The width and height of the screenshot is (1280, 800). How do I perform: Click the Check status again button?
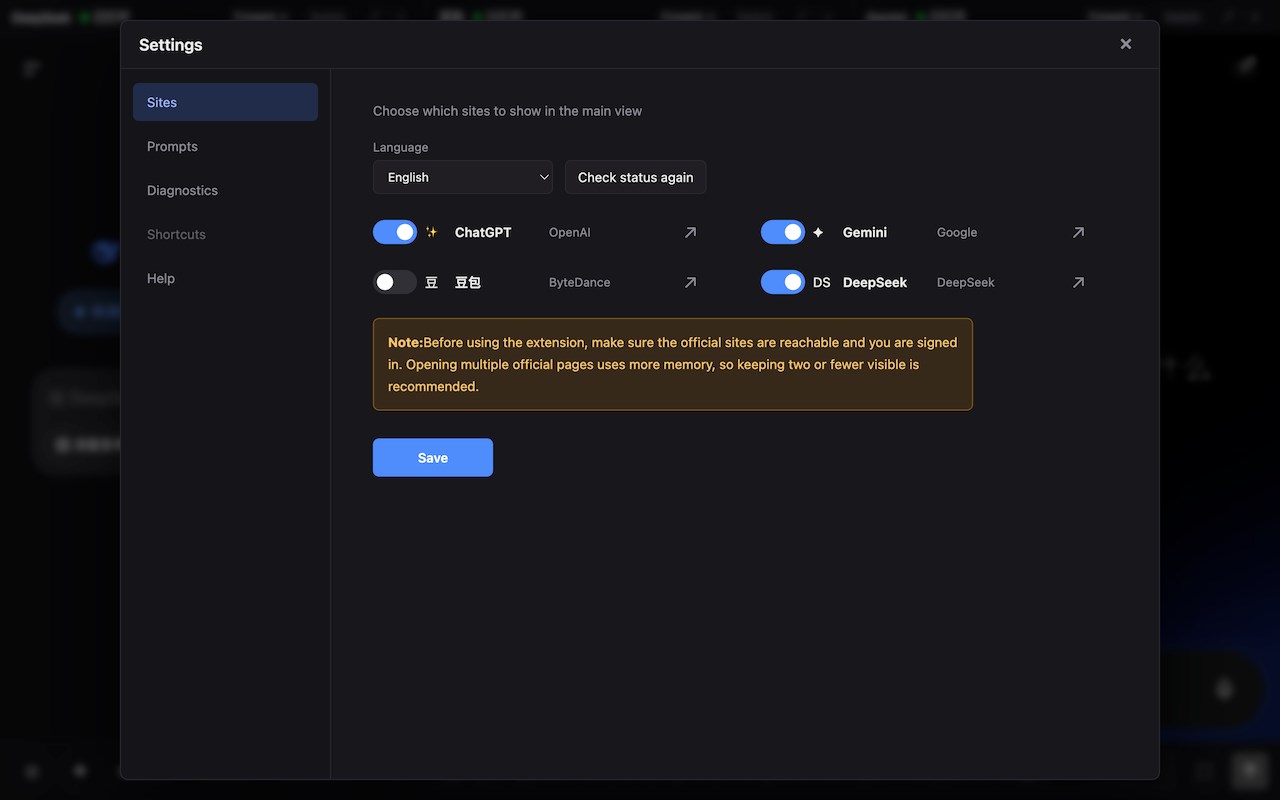tap(636, 177)
